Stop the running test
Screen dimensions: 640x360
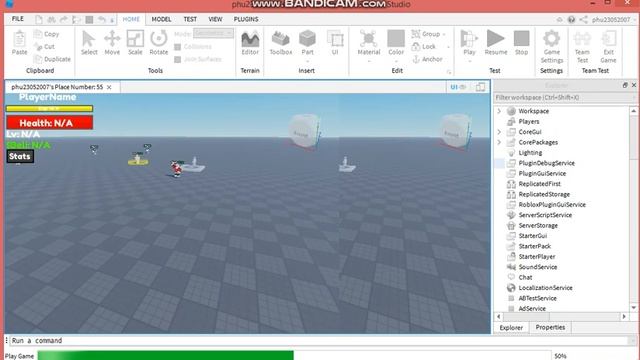tap(521, 42)
